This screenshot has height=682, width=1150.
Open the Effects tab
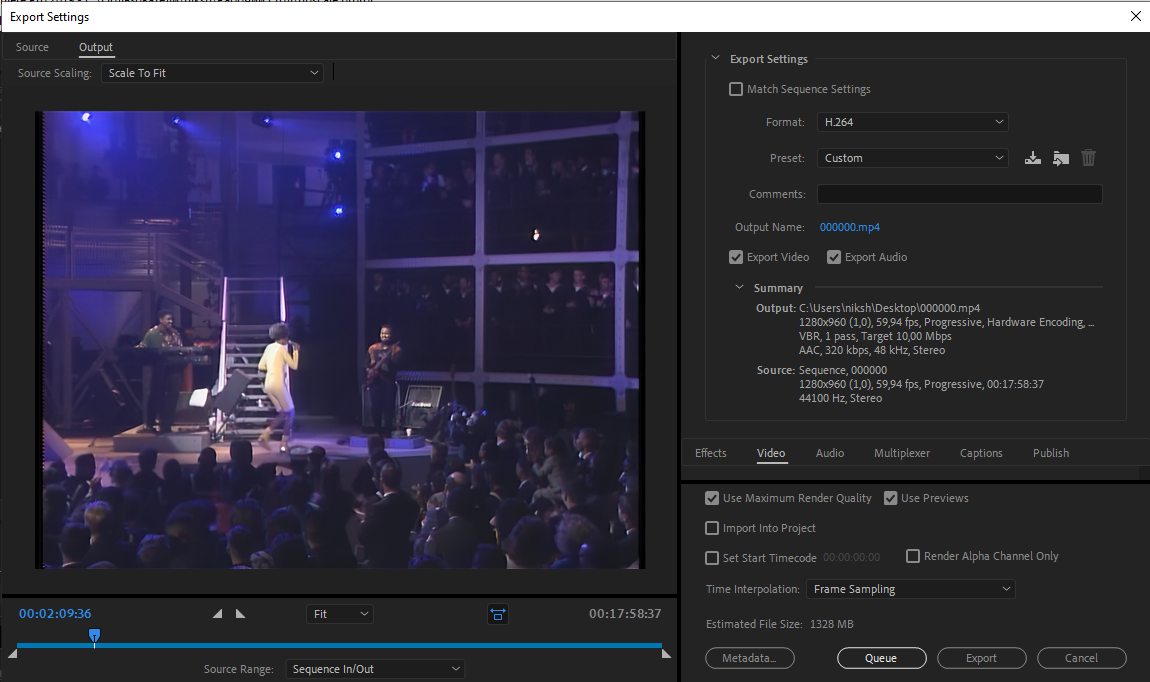[x=711, y=453]
